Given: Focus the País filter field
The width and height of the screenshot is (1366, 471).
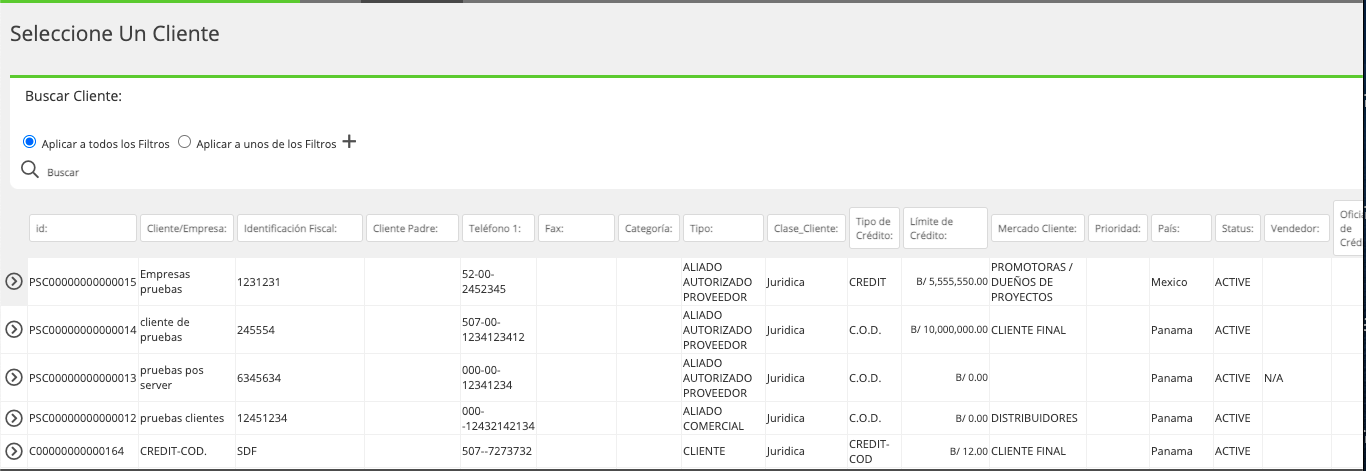Looking at the screenshot, I should (x=1181, y=228).
